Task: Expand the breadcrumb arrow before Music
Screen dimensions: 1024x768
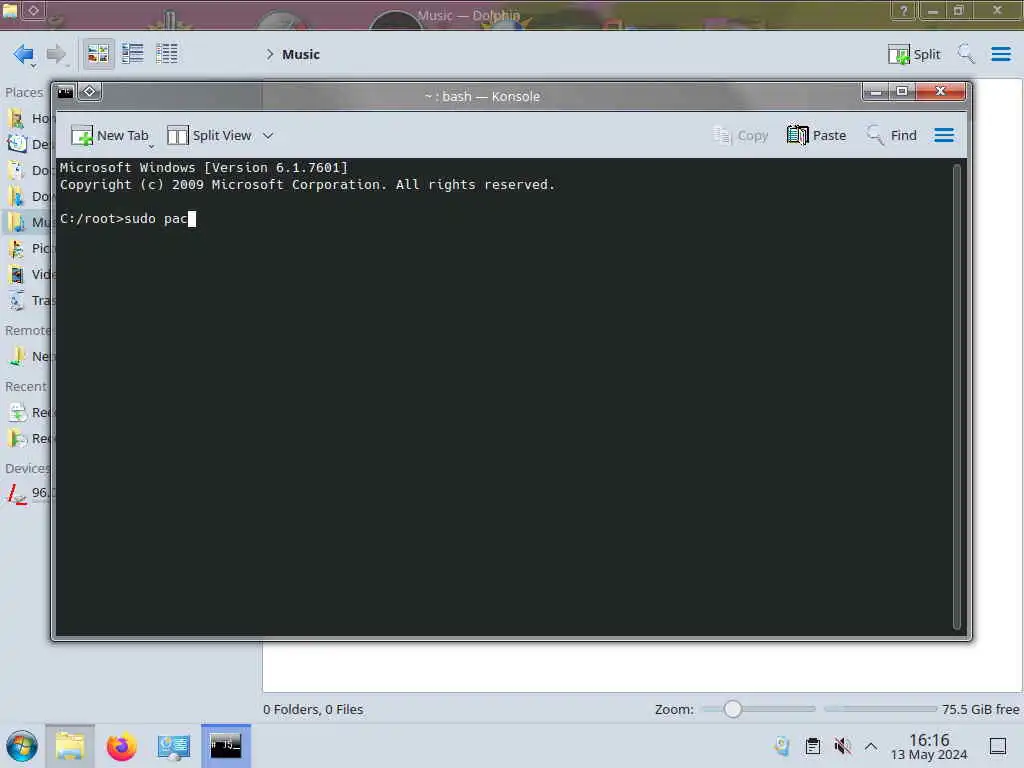Action: coord(270,55)
